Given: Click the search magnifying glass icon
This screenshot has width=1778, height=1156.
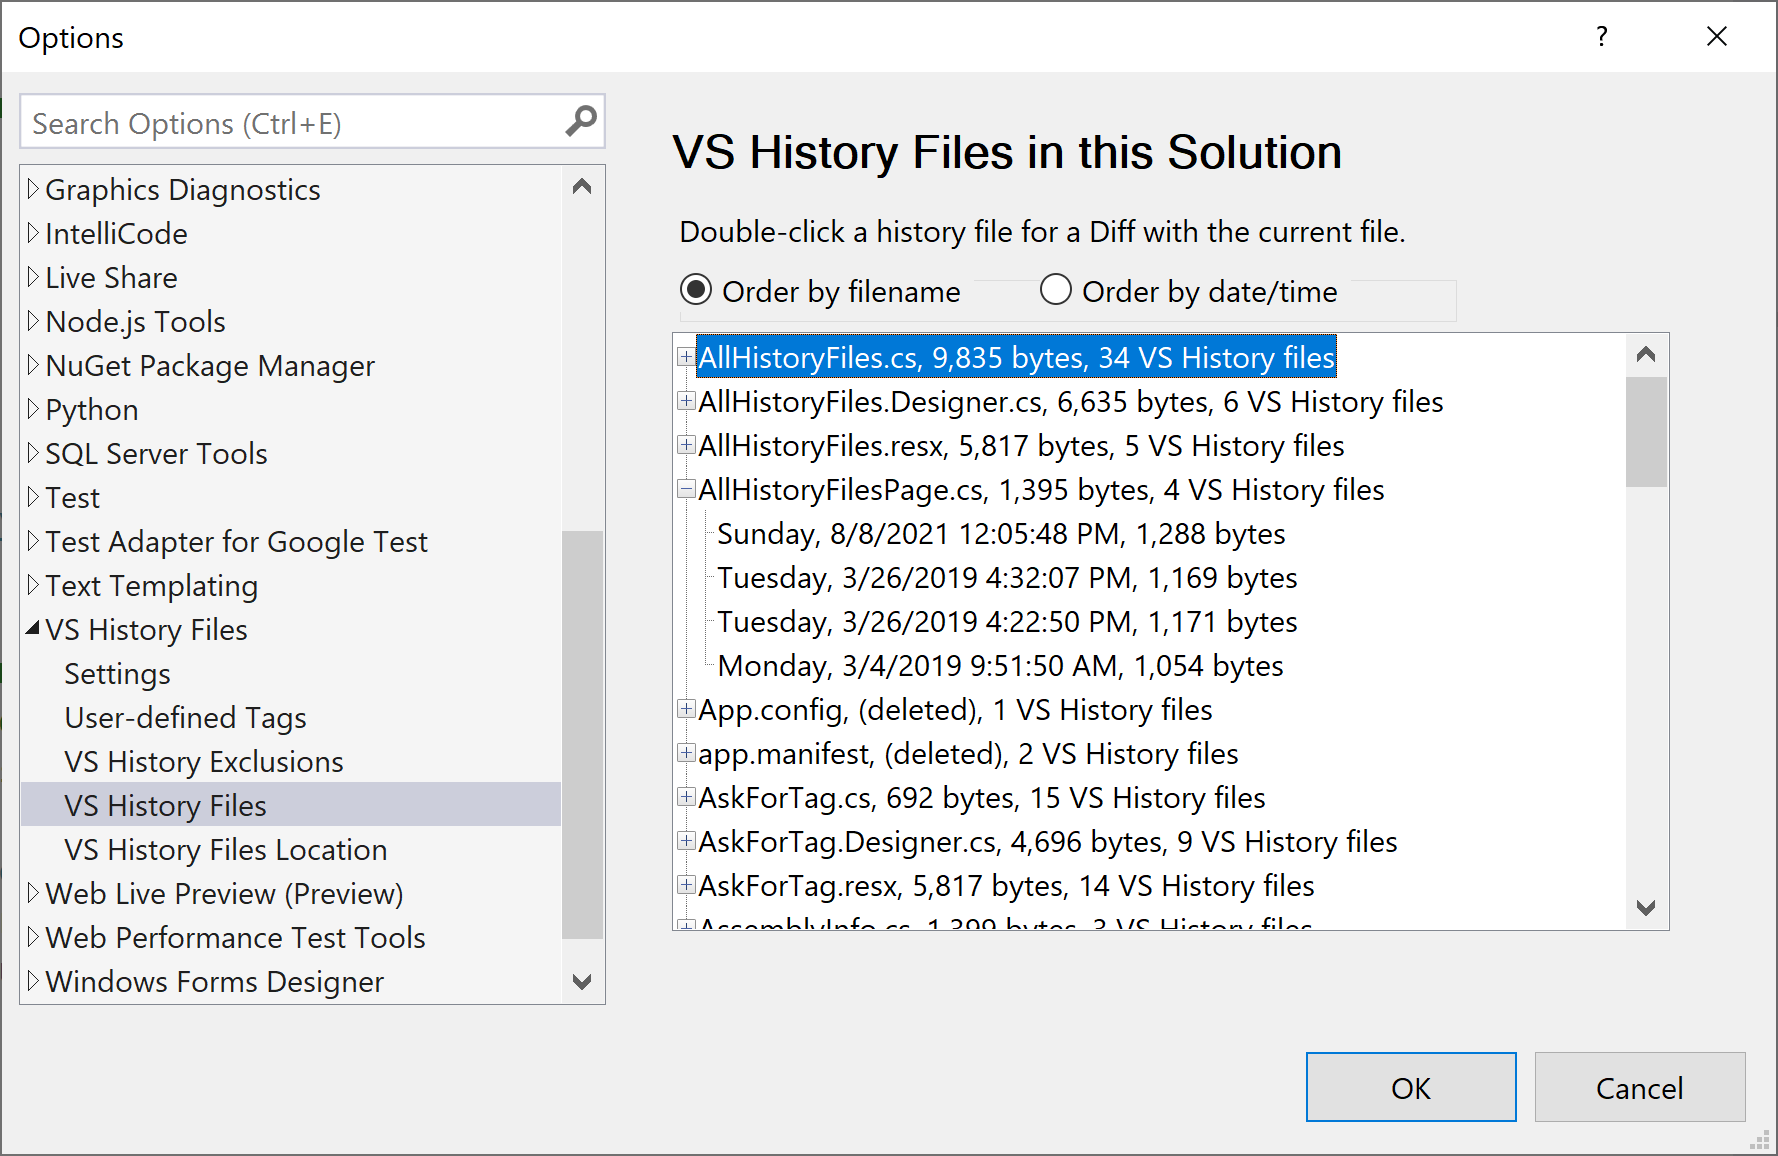Looking at the screenshot, I should tap(580, 121).
